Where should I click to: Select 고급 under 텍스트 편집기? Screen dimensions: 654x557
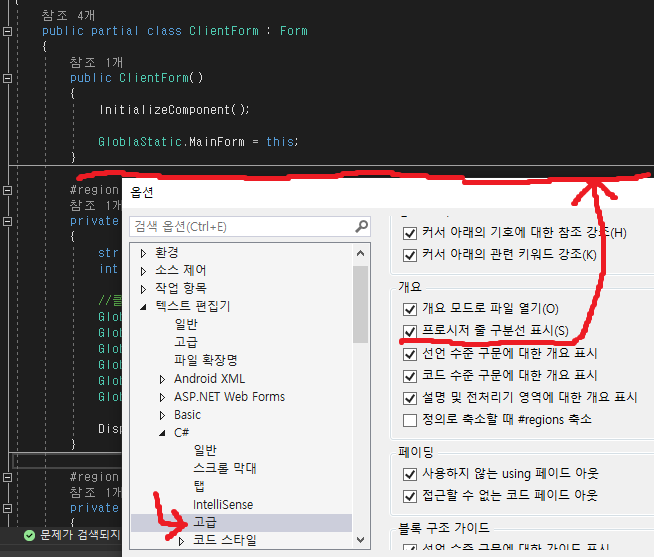186,342
